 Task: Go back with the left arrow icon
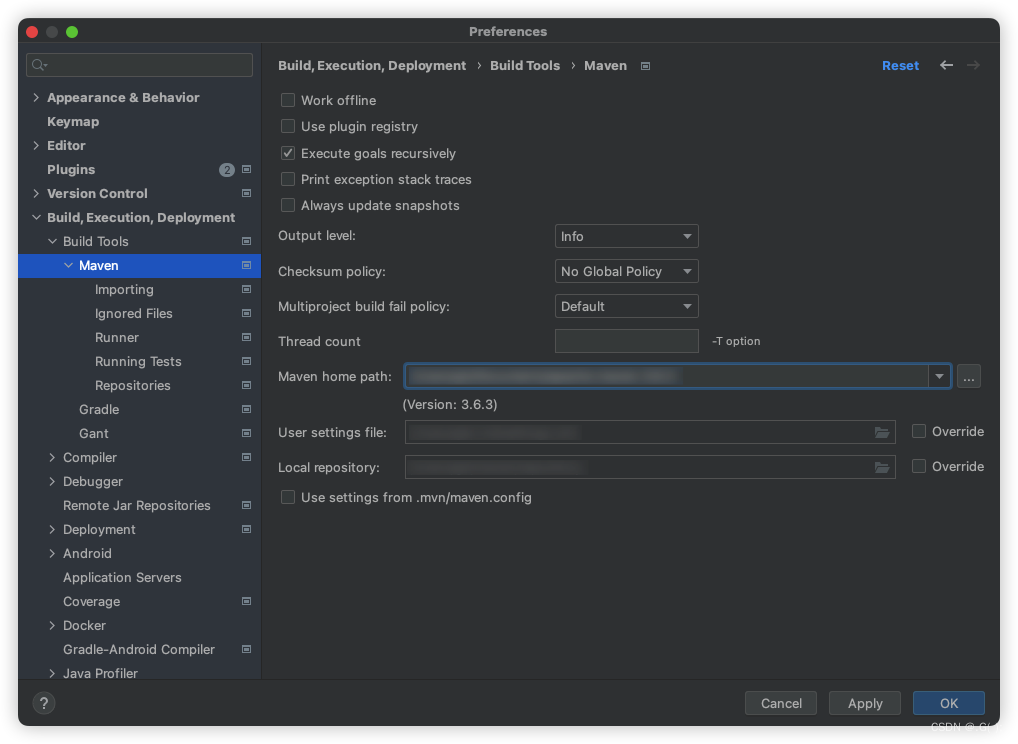click(x=947, y=65)
